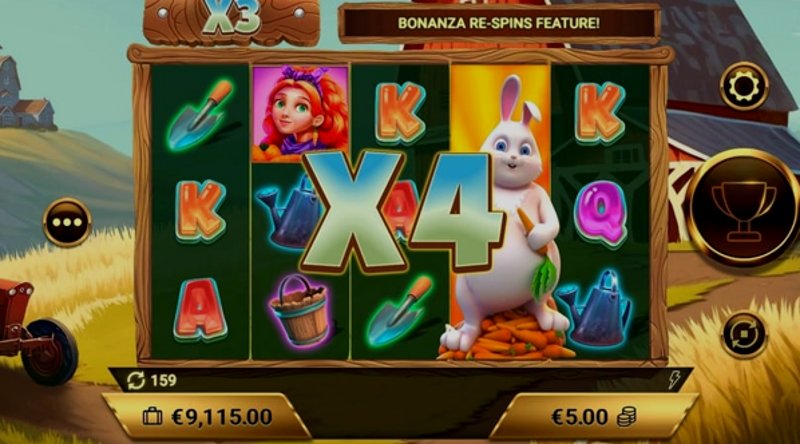The height and width of the screenshot is (444, 800).
Task: Toggle the autoplay circular arrows button
Action: point(744,335)
